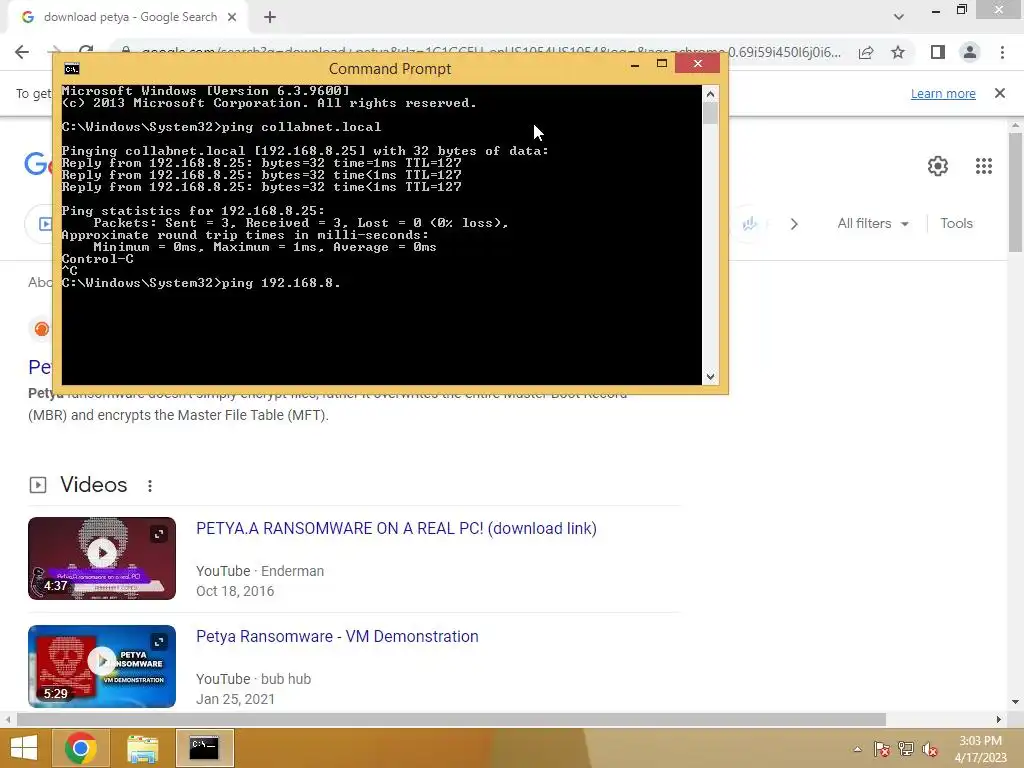Open the Chrome profile avatar
The image size is (1024, 768).
pos(970,52)
